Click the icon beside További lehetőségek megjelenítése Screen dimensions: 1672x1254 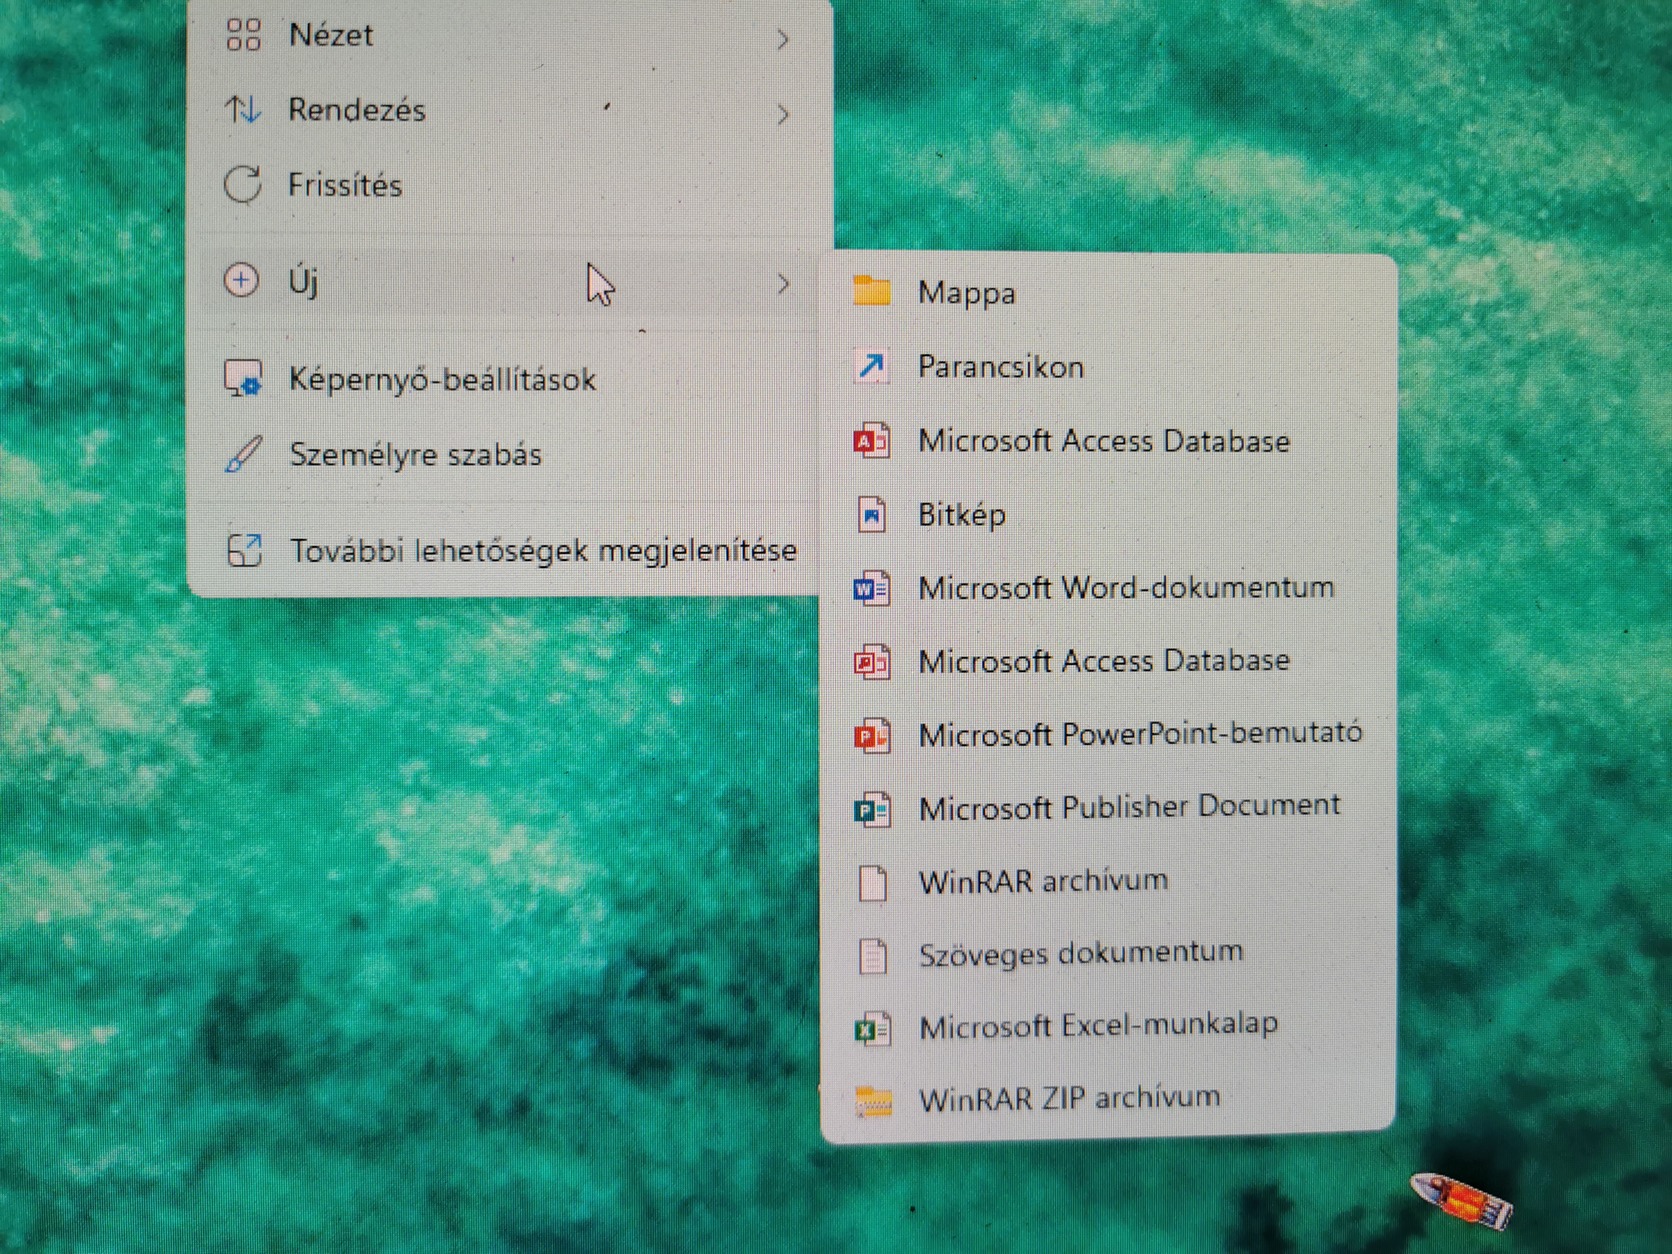coord(244,550)
